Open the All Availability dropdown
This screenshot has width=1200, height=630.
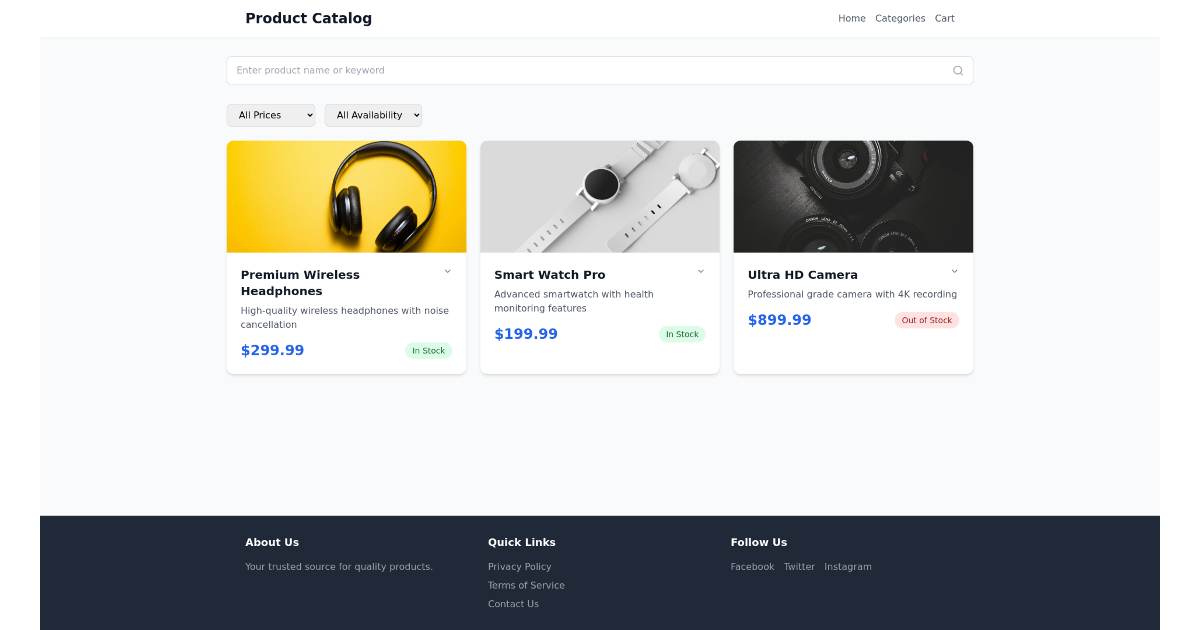point(372,115)
